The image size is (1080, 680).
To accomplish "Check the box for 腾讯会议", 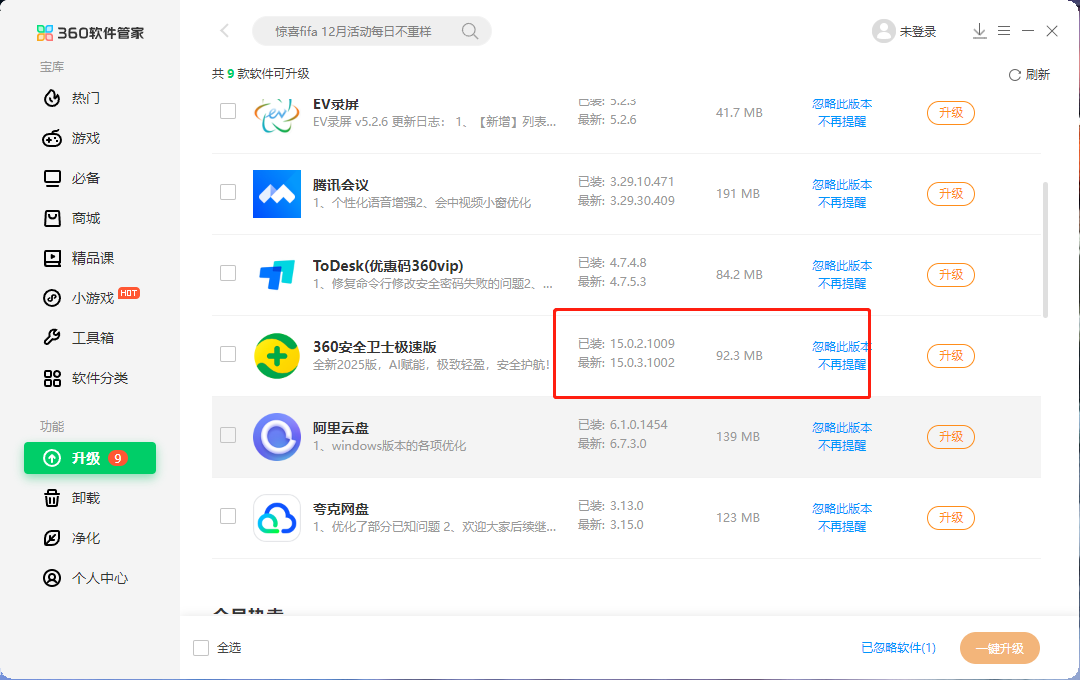I will pos(228,192).
